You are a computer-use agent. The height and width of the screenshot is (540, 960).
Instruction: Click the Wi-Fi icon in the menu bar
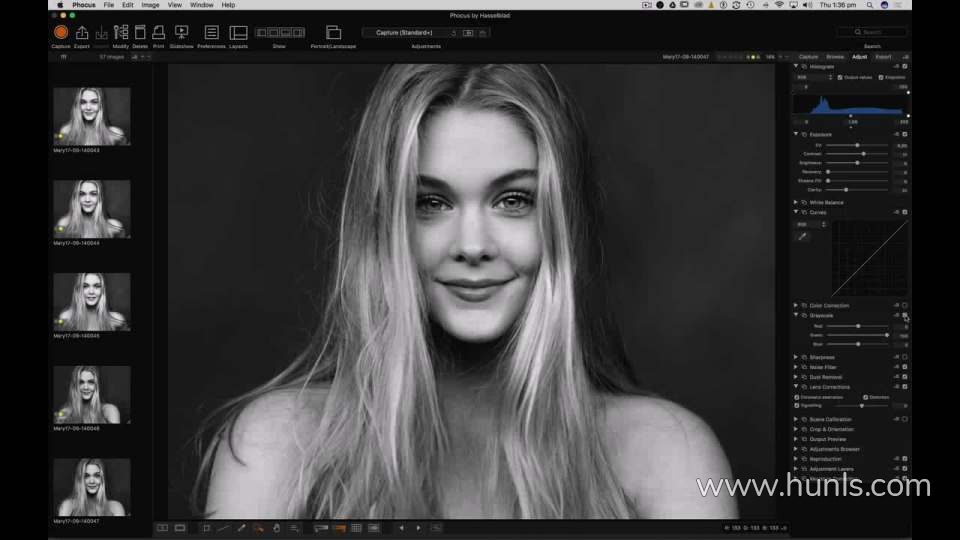point(779,5)
